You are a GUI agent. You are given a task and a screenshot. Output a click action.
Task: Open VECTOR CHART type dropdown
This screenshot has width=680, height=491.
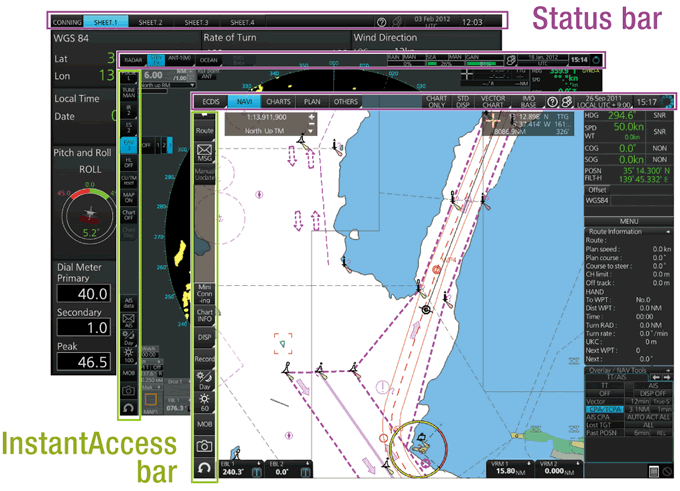pyautogui.click(x=493, y=102)
